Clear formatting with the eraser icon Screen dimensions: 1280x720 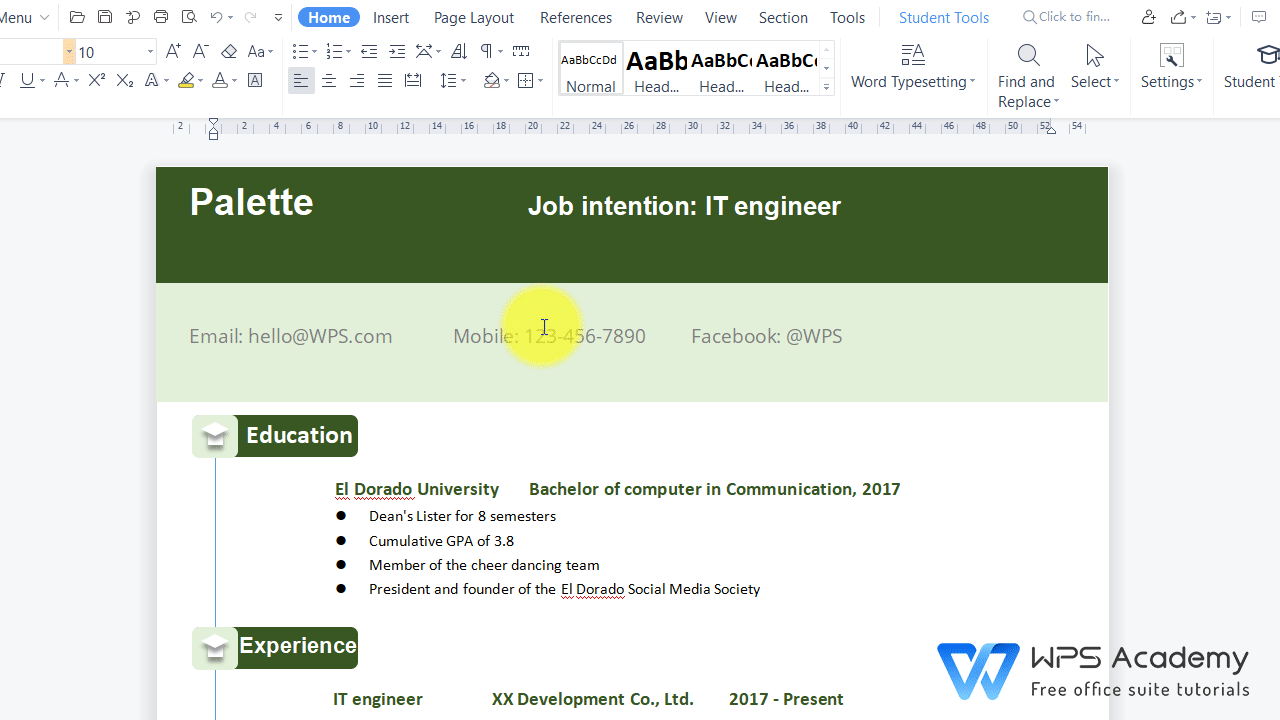[229, 52]
